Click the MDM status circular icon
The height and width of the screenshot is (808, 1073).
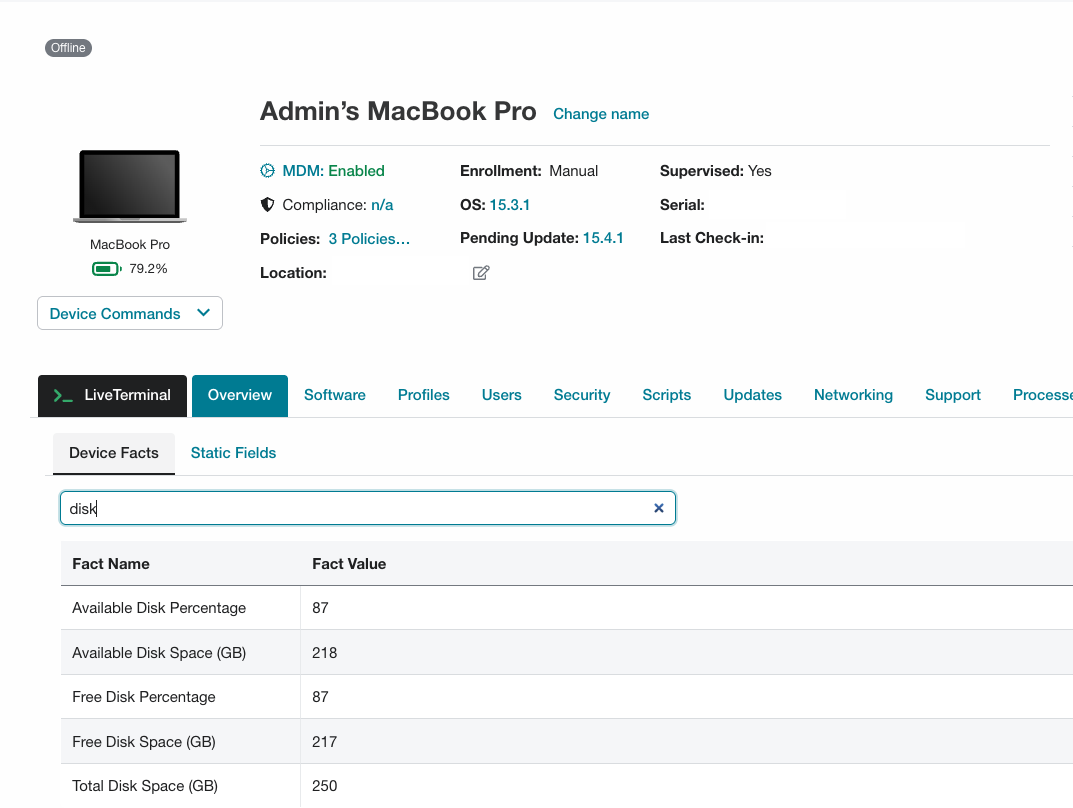coord(268,171)
